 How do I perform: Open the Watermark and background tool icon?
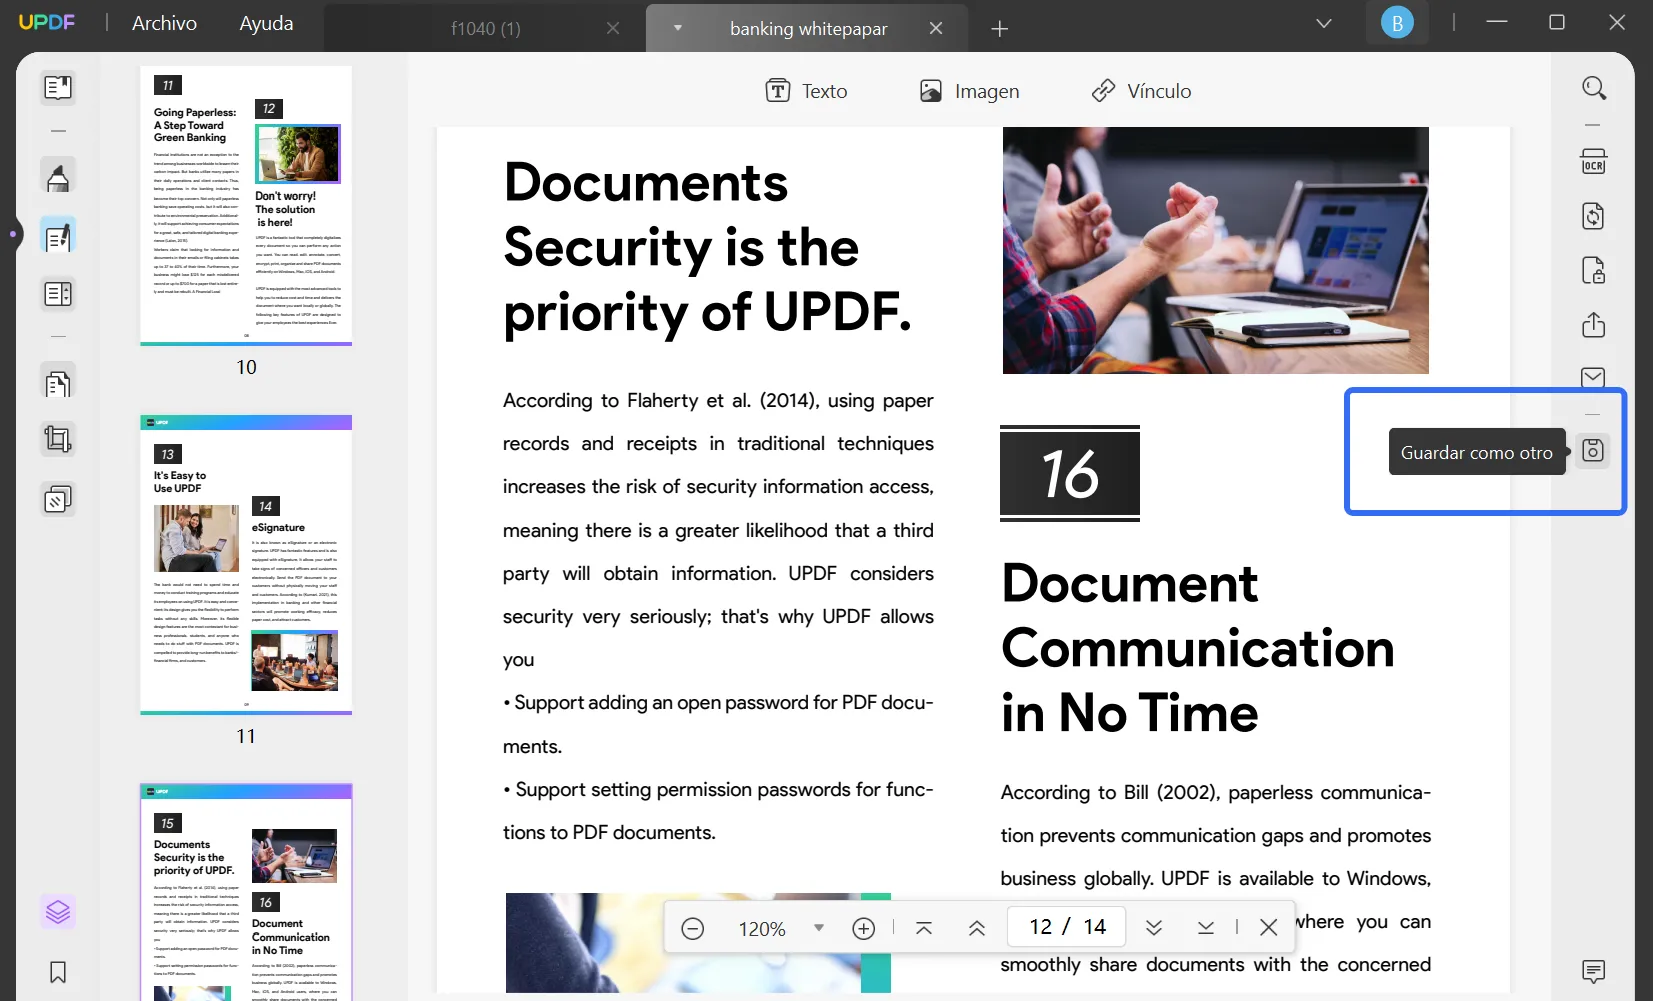(x=58, y=499)
